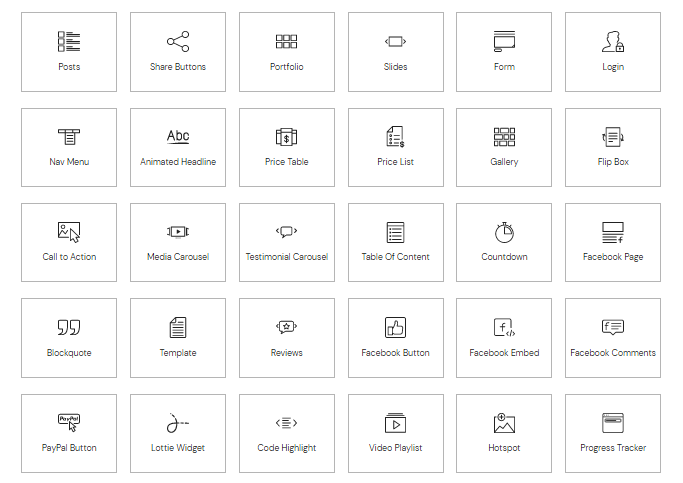The image size is (683, 483).
Task: Select the Call to Action widget
Action: click(x=69, y=242)
